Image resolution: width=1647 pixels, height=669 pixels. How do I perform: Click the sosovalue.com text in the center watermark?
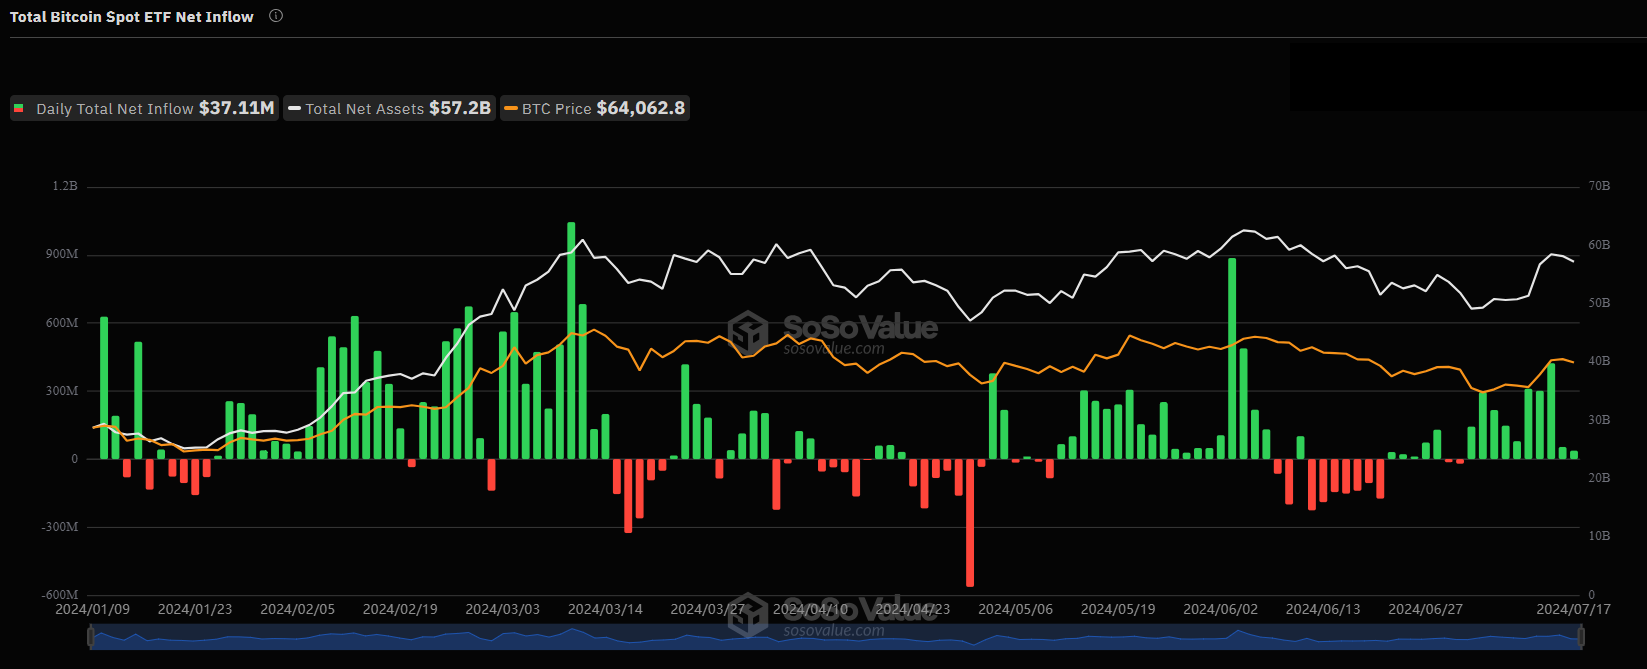(x=834, y=349)
